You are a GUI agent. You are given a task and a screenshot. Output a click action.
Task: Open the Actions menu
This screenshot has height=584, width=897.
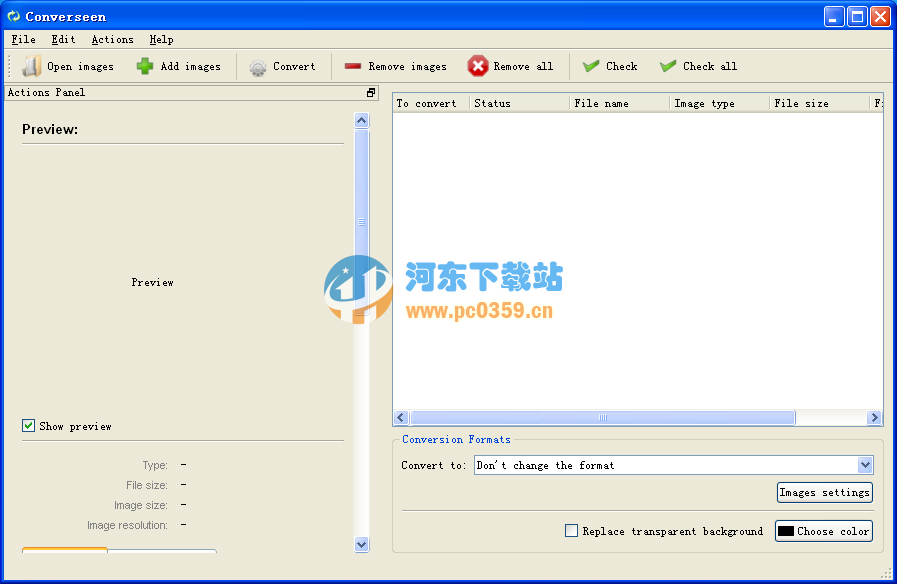(111, 39)
